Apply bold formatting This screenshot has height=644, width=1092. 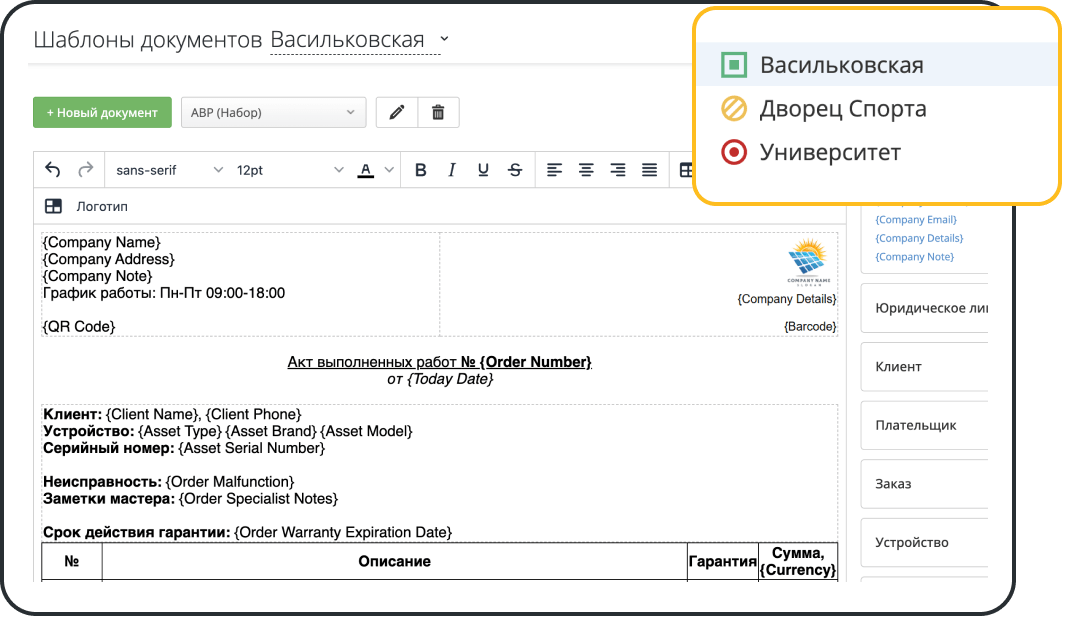[x=420, y=169]
